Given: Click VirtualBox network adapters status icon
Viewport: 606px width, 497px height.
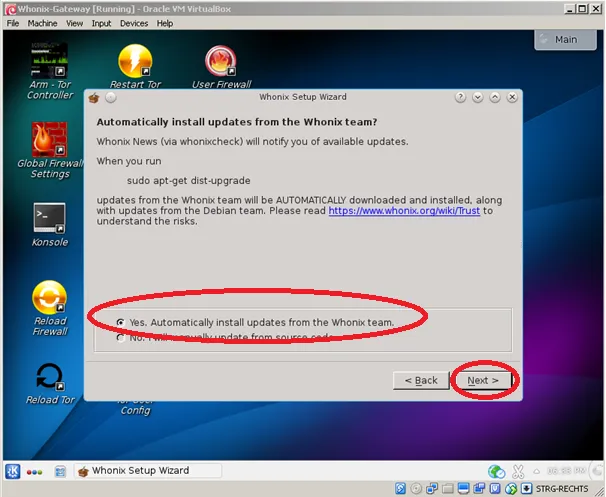Looking at the screenshot, I should [x=432, y=488].
